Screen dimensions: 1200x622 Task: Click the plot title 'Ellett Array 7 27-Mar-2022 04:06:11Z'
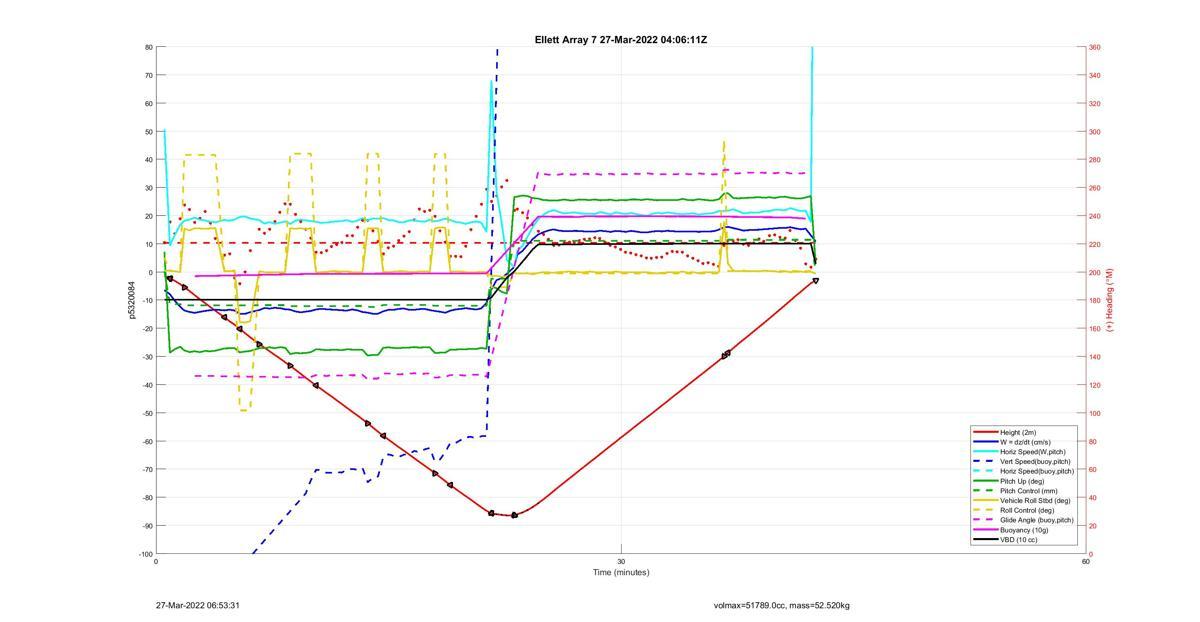coord(621,39)
